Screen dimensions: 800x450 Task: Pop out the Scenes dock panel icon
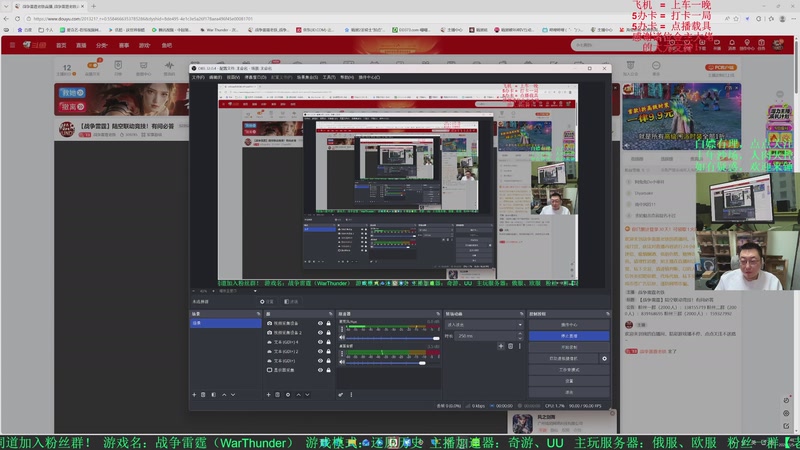click(258, 314)
